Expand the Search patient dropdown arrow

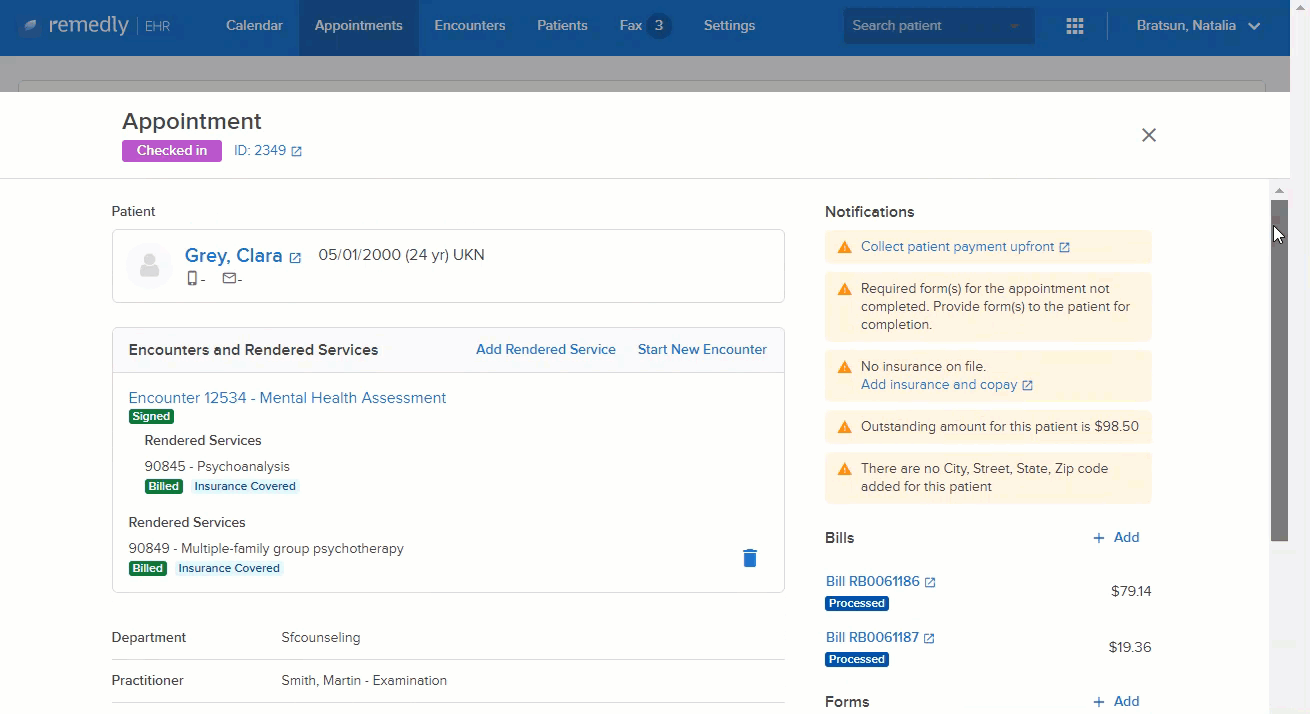(1015, 27)
